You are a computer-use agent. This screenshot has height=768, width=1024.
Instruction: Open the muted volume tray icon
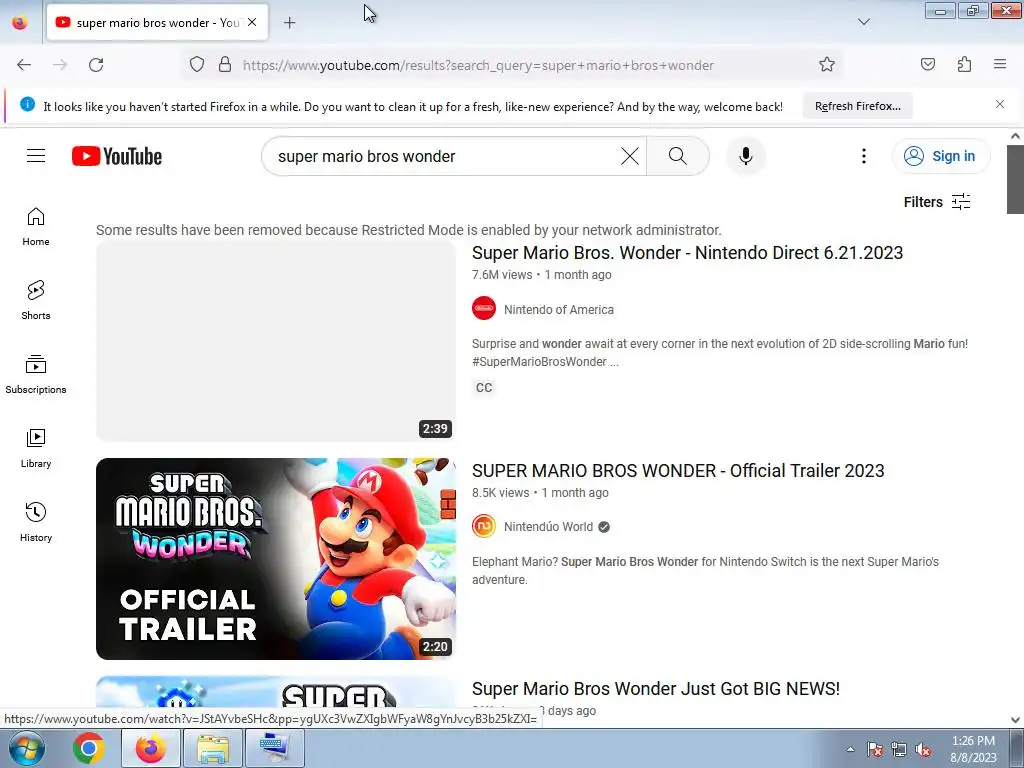click(923, 750)
